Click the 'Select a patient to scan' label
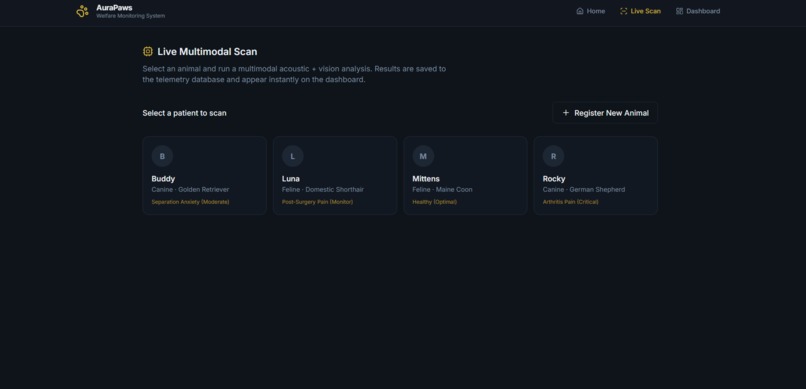The width and height of the screenshot is (806, 389). coord(184,113)
